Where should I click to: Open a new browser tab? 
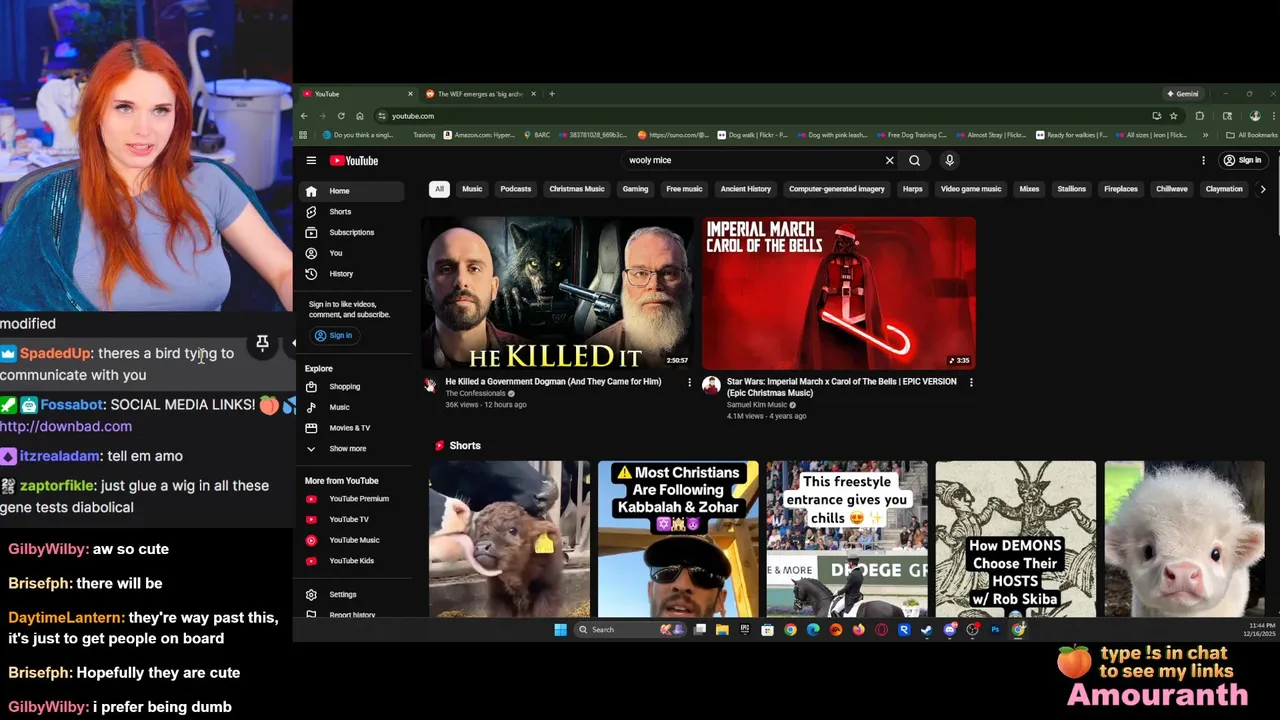pyautogui.click(x=552, y=94)
